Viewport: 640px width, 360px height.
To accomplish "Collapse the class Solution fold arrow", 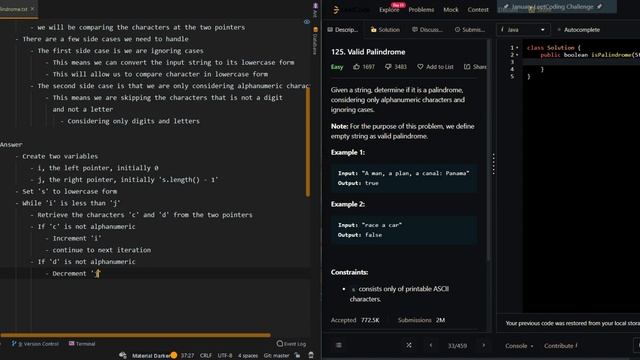I will click(x=517, y=48).
